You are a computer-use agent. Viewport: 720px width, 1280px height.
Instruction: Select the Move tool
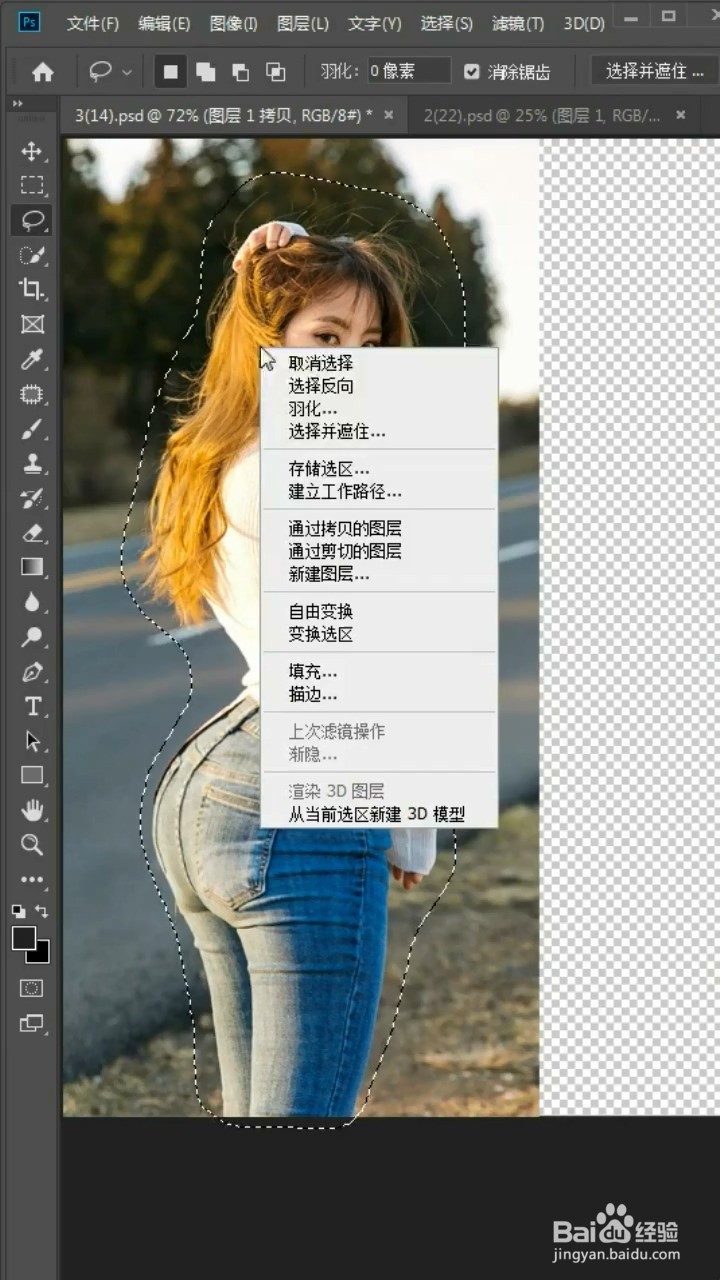coord(32,151)
